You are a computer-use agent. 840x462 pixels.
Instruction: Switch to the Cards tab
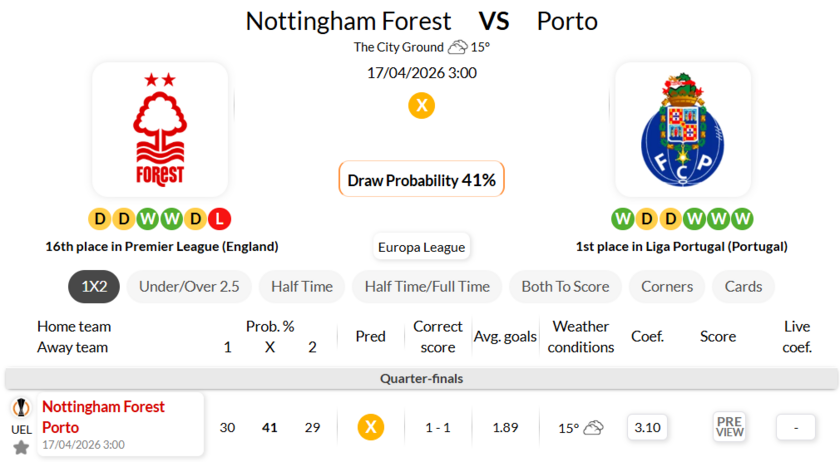[x=743, y=286]
